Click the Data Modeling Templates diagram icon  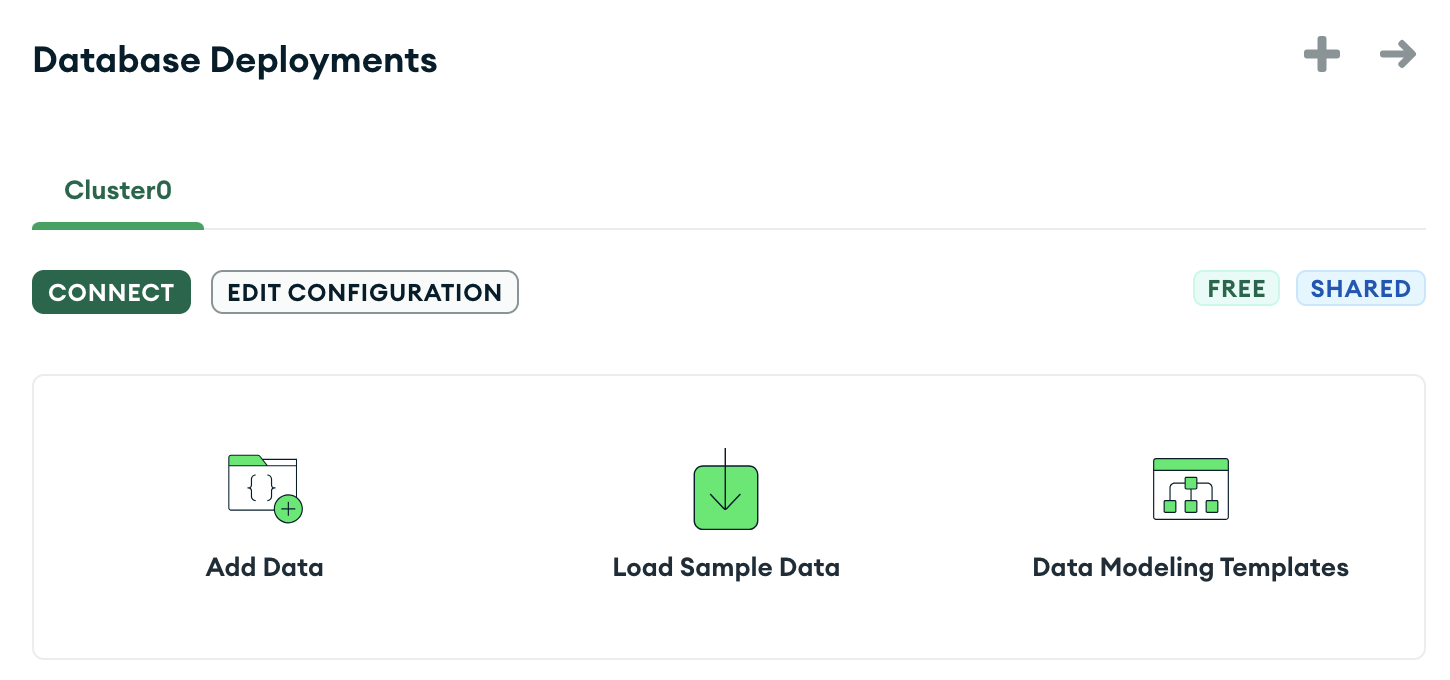click(x=1190, y=489)
